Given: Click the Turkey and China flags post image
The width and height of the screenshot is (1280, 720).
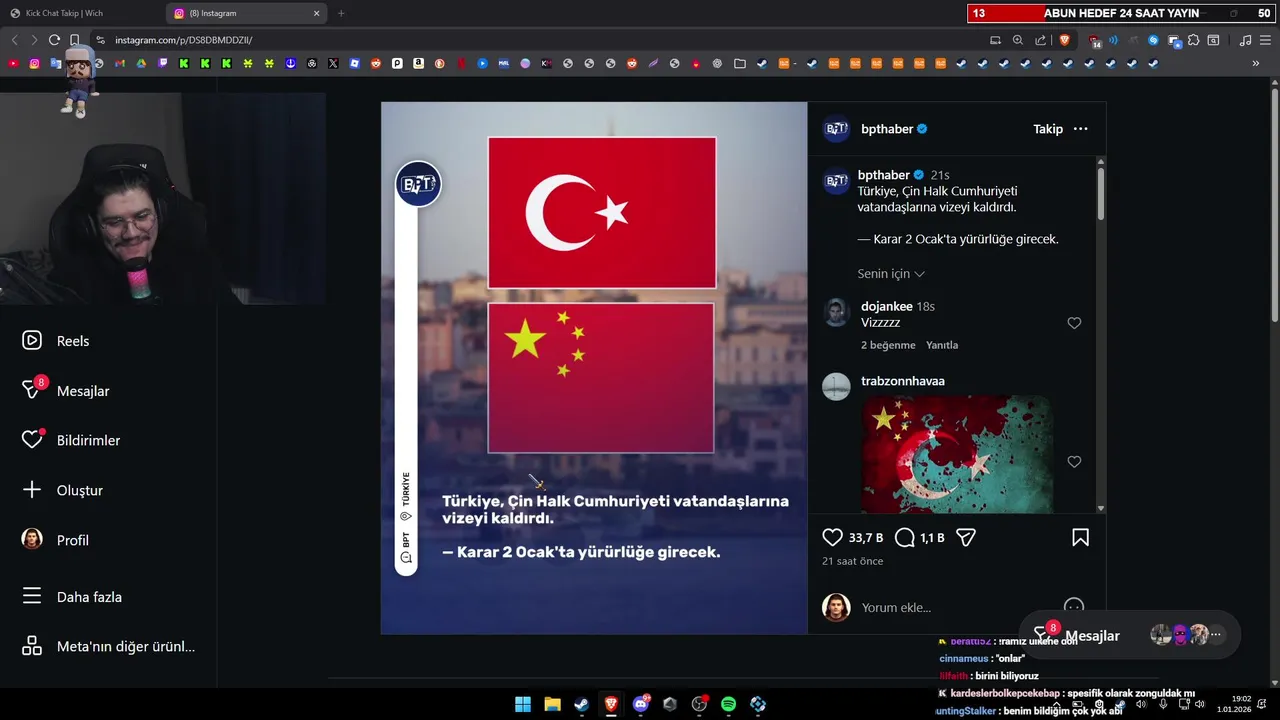Looking at the screenshot, I should point(594,368).
